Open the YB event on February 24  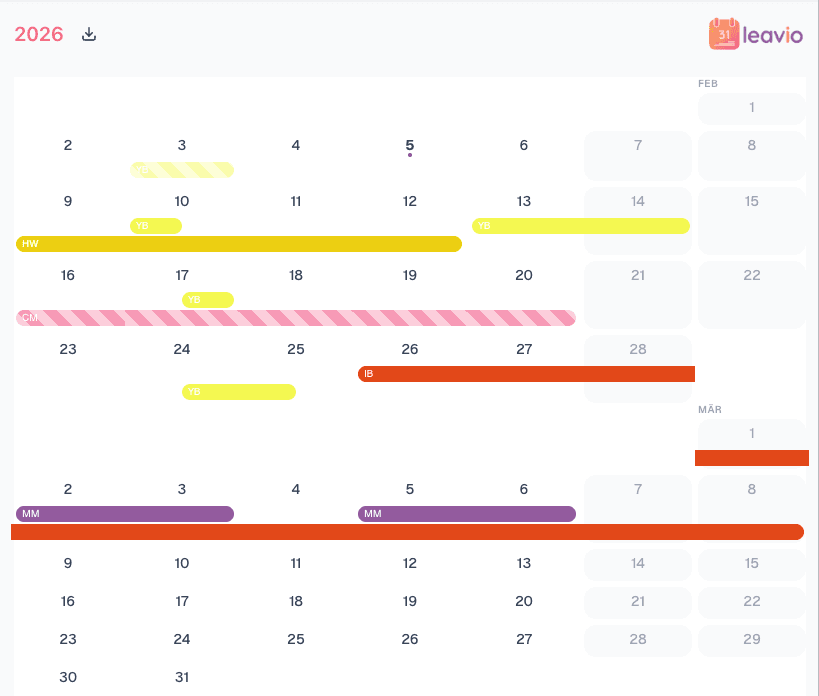point(238,391)
